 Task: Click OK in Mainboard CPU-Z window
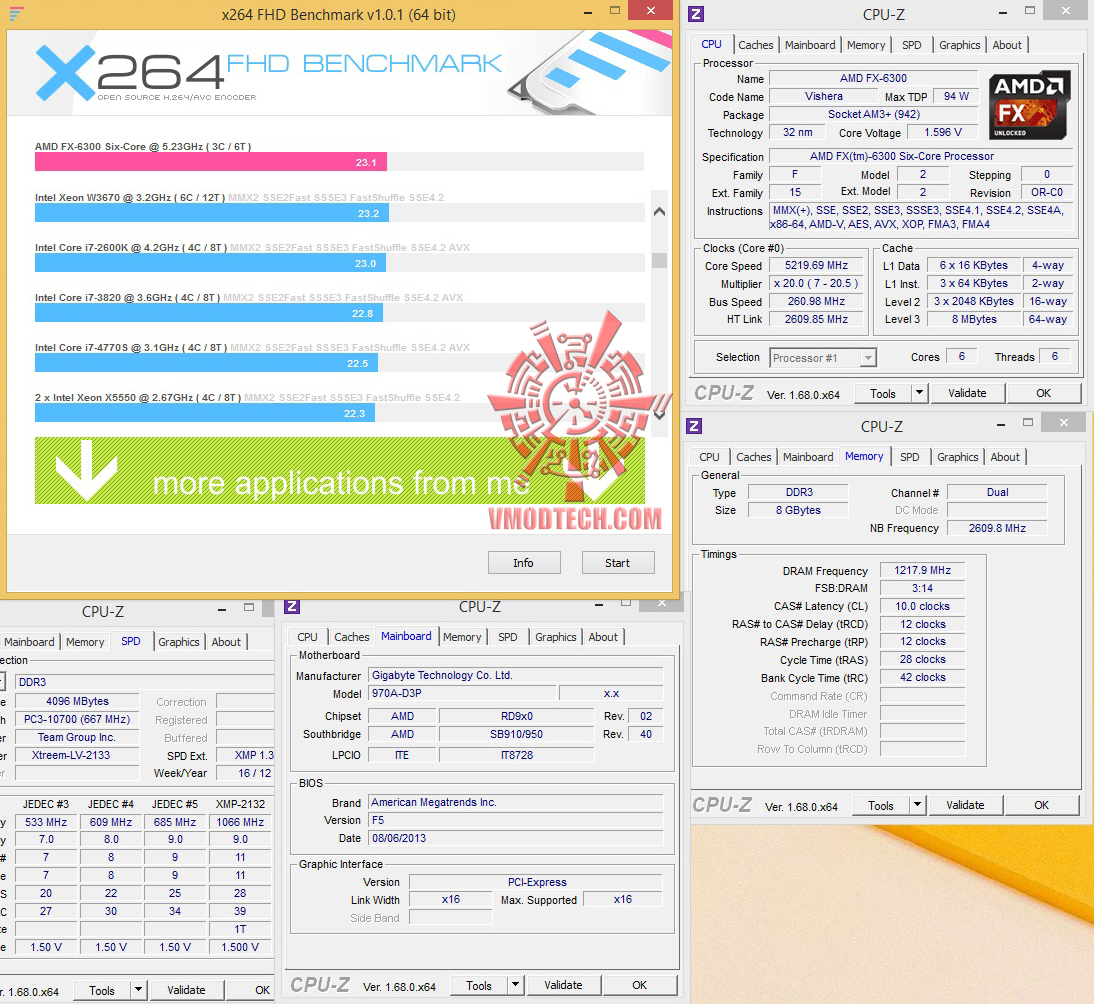pos(639,985)
